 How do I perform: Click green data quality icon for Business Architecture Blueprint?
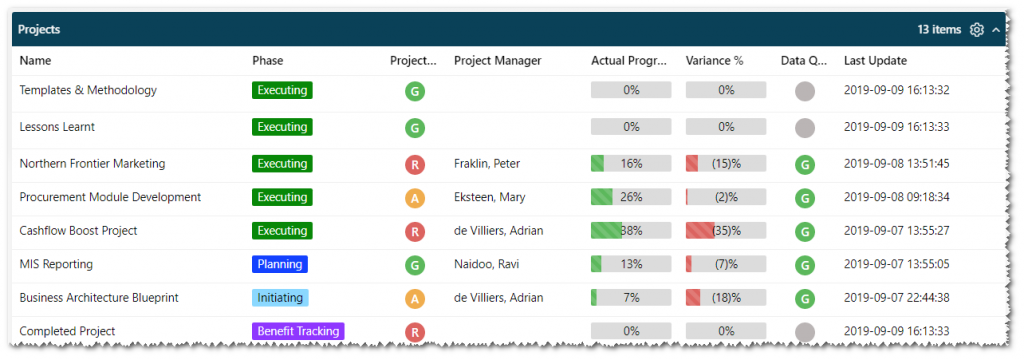point(805,299)
